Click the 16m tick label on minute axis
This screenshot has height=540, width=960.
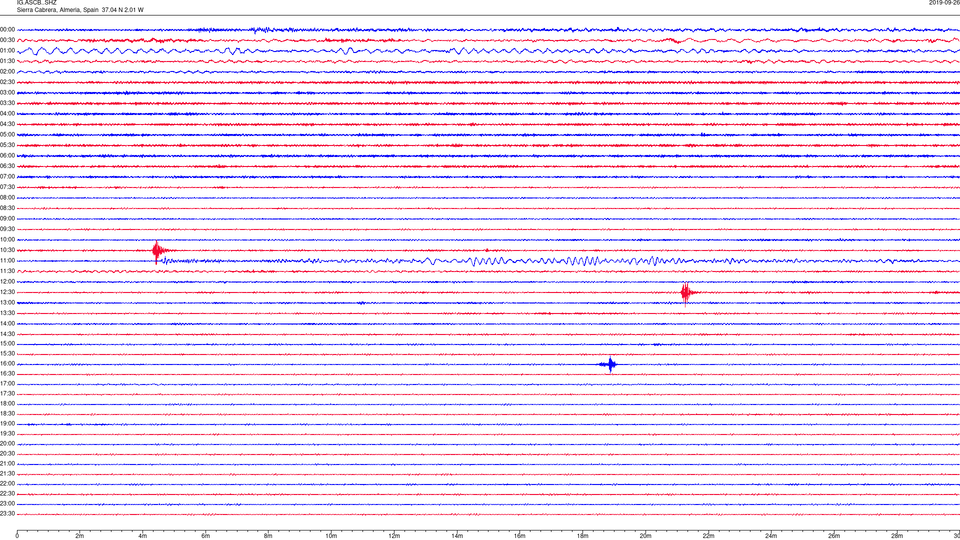[x=520, y=536]
